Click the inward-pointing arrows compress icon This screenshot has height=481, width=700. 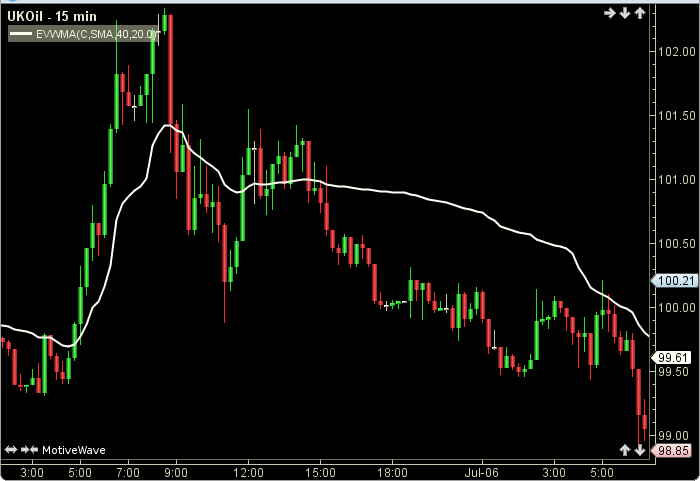point(29,449)
